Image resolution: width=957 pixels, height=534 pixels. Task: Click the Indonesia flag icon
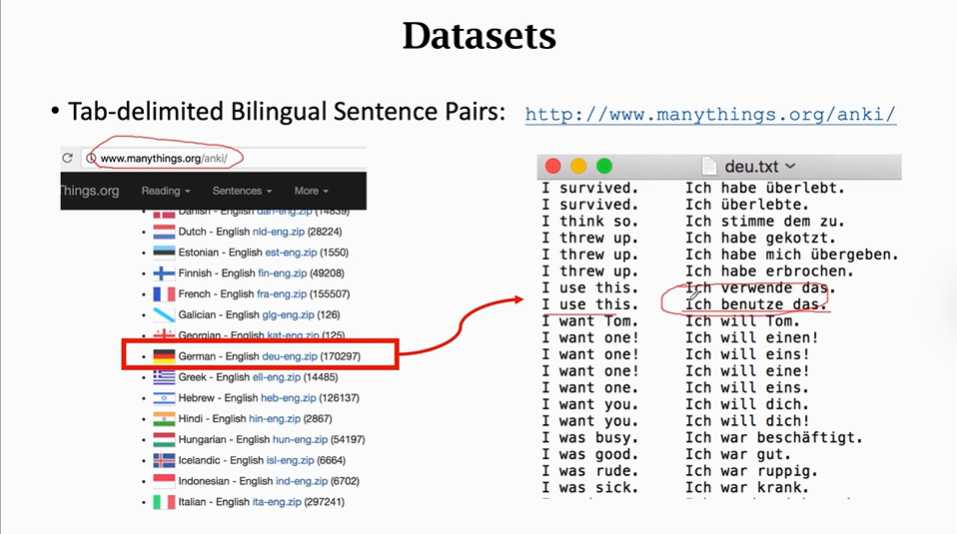tap(164, 481)
